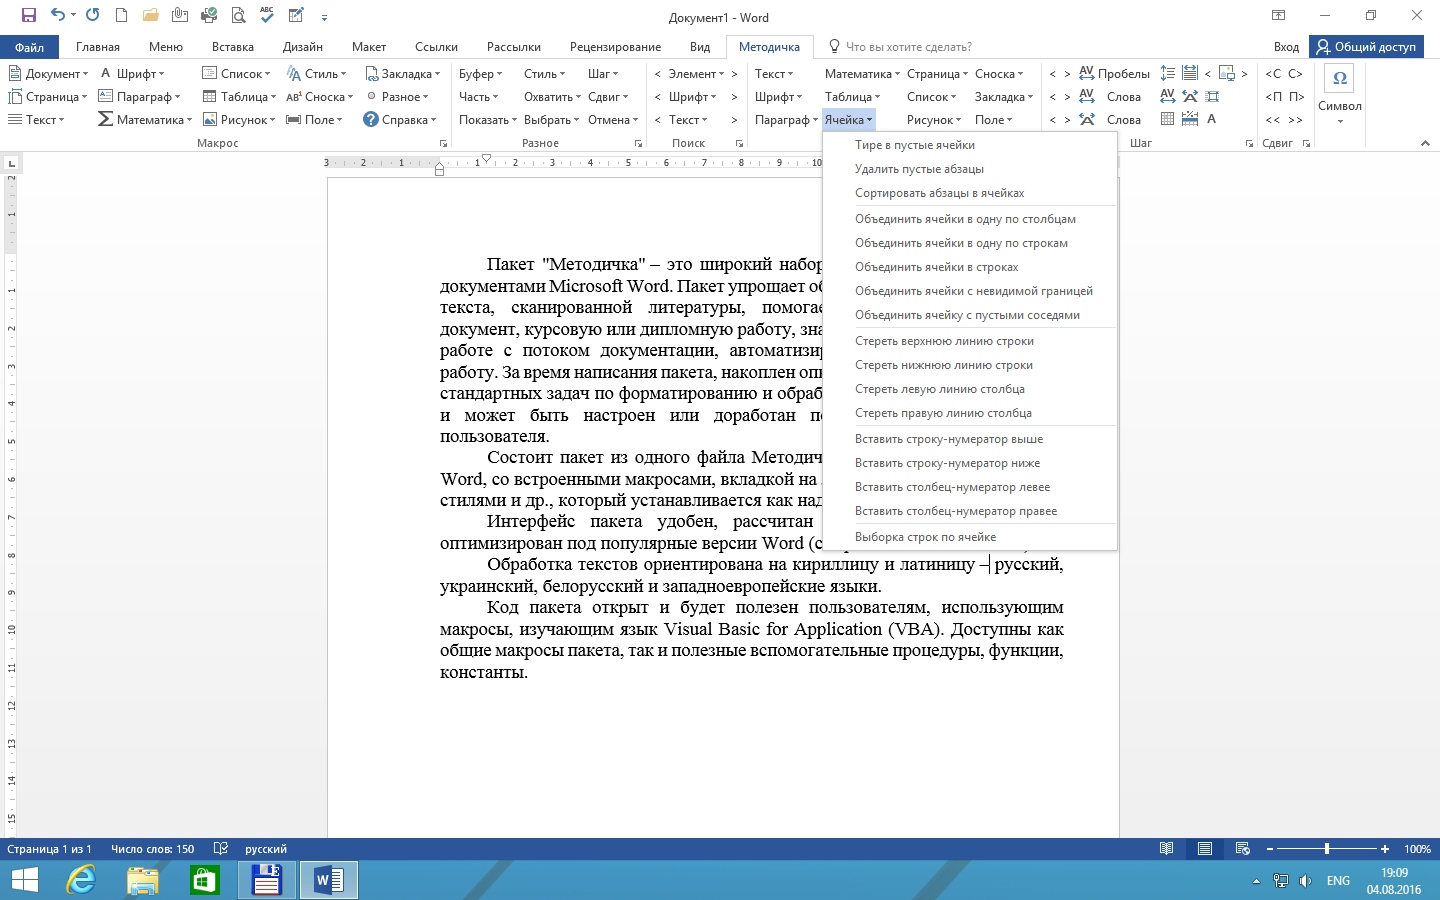This screenshot has height=900, width=1440.
Task: Click the paragraph spacing icon beside line spacing
Action: (1189, 73)
